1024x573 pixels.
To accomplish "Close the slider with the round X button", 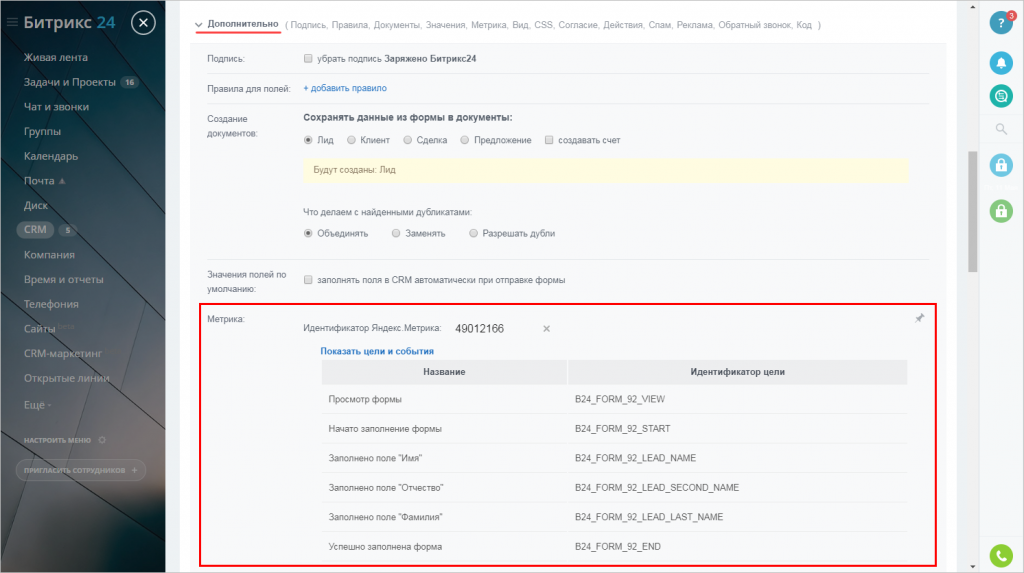I will (x=143, y=23).
